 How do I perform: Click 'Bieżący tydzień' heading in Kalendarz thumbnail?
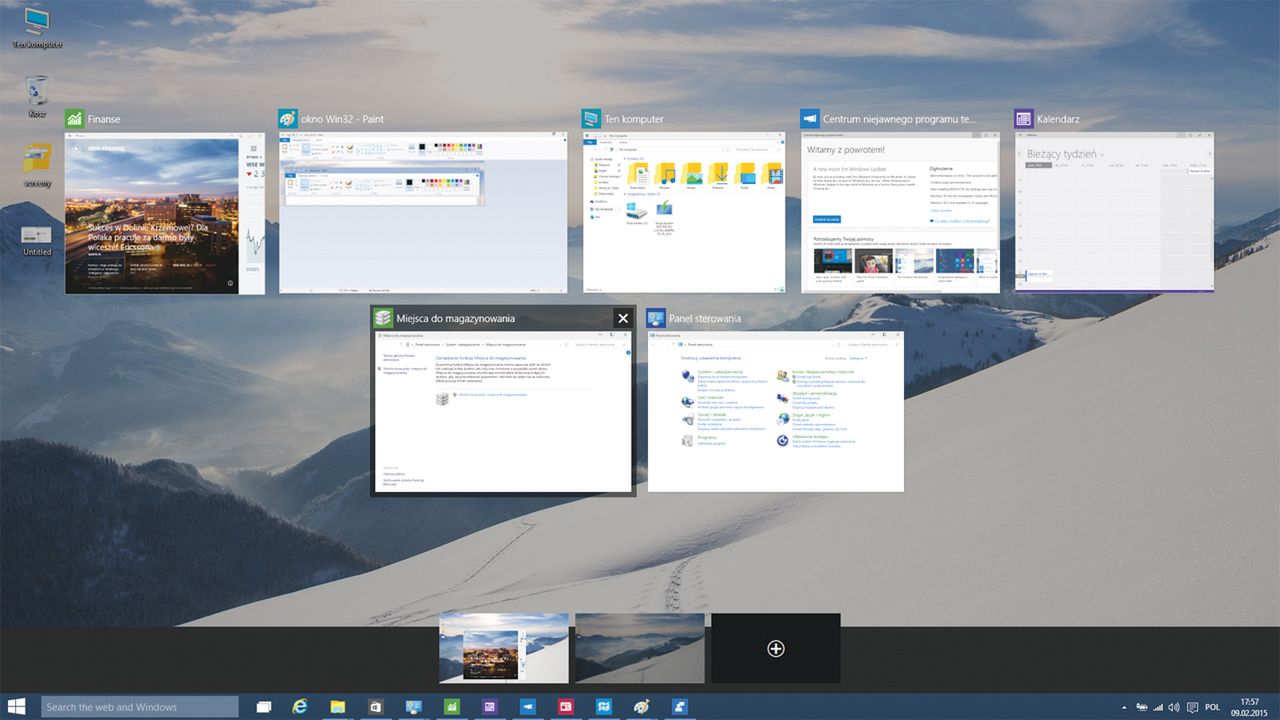[x=1063, y=155]
